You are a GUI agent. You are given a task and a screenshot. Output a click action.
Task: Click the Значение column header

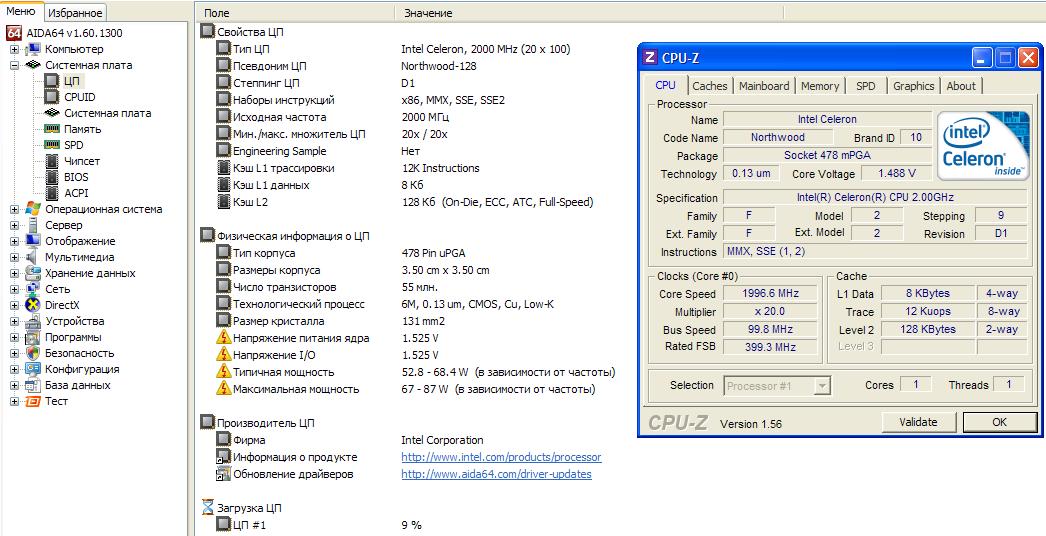pyautogui.click(x=588, y=13)
